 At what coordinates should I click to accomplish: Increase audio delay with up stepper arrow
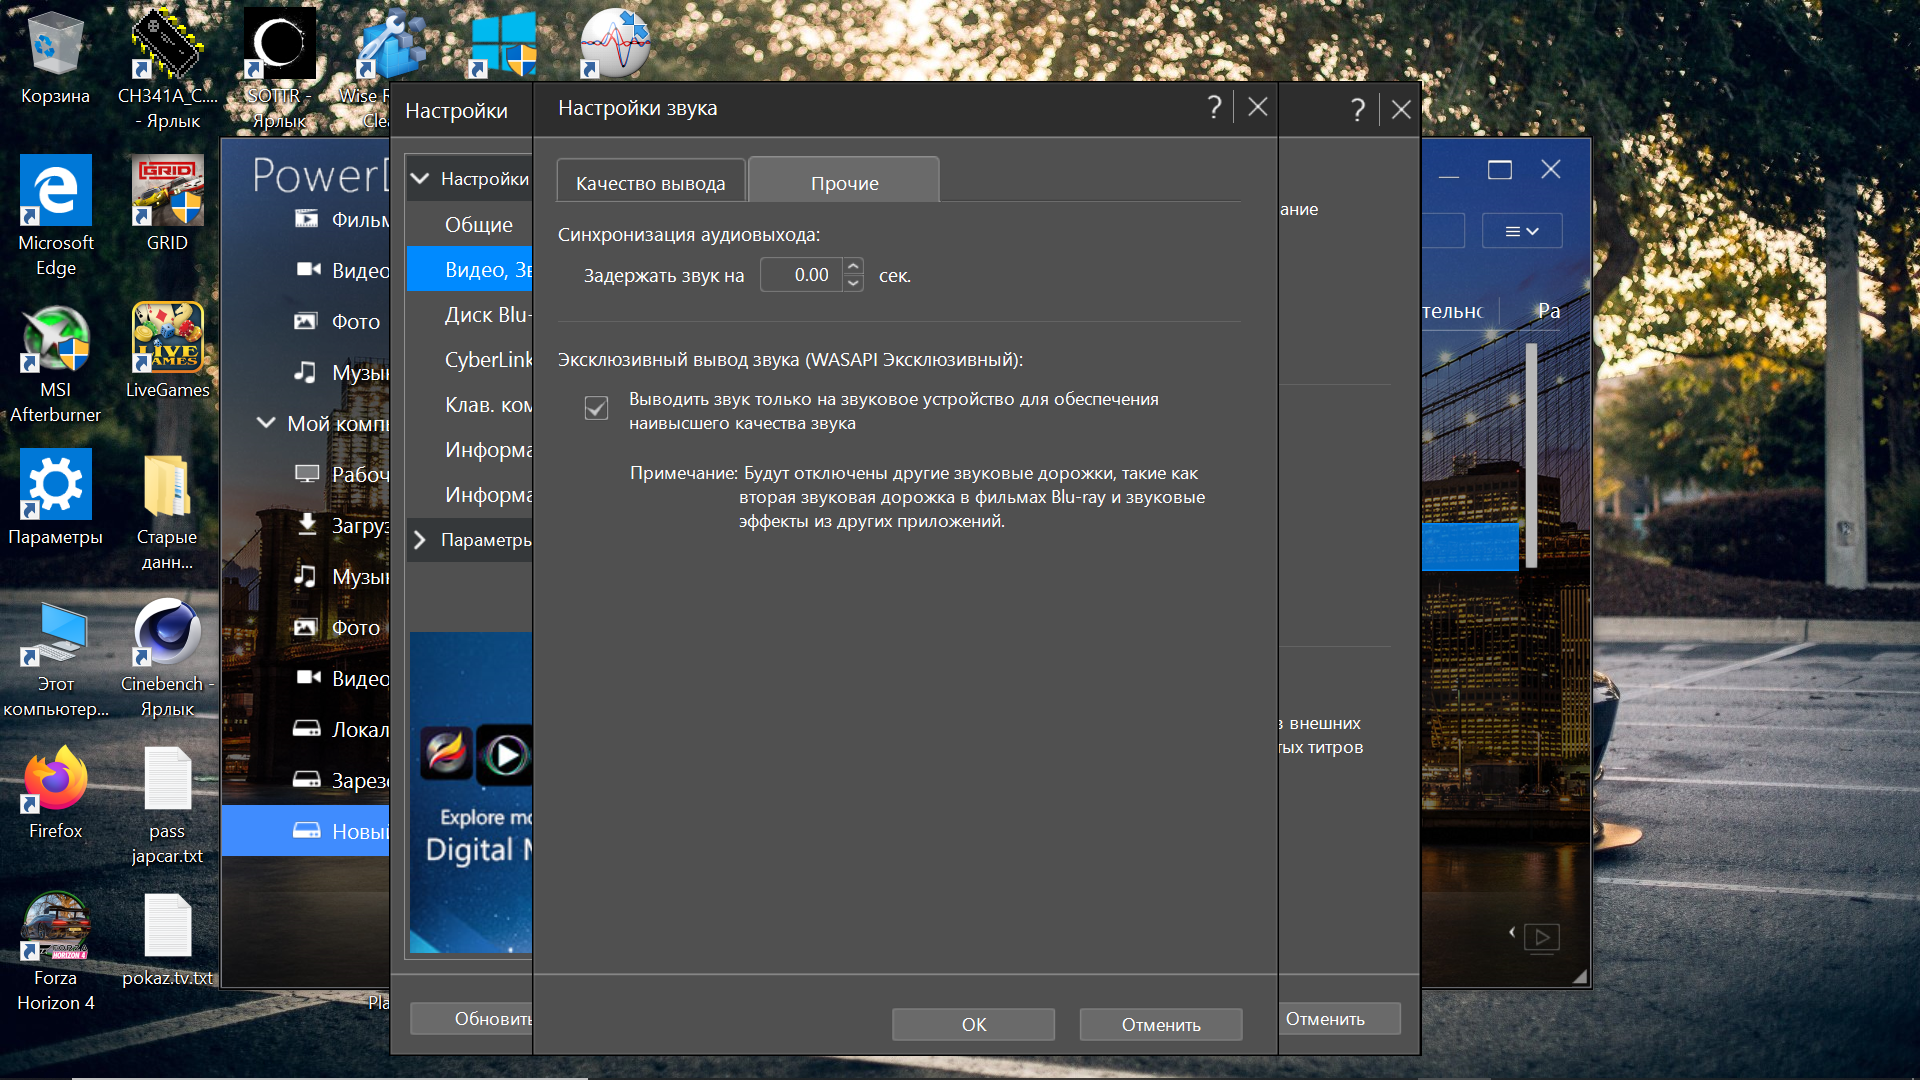point(853,266)
